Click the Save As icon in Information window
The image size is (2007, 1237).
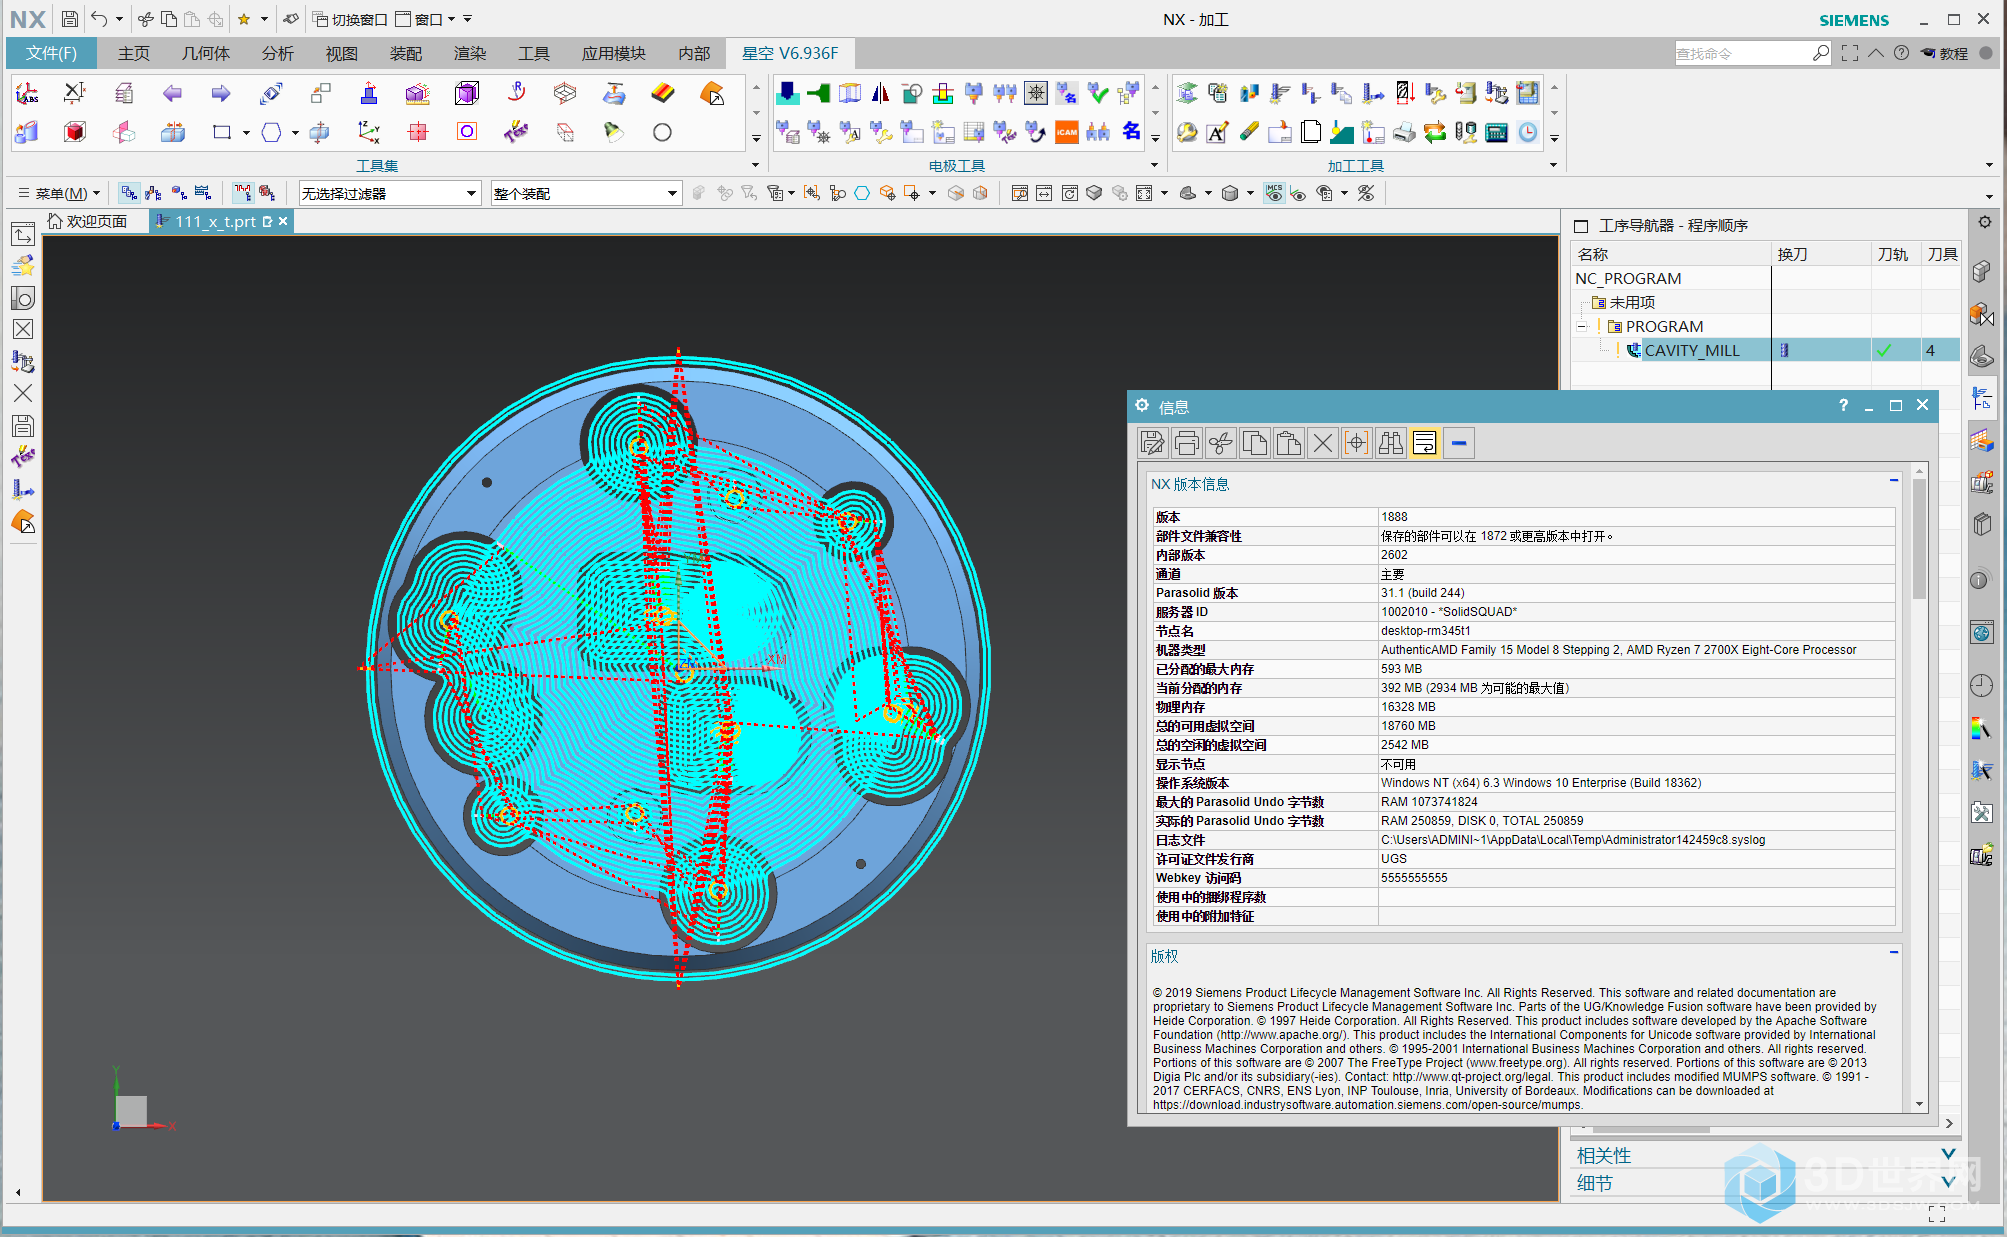1152,443
